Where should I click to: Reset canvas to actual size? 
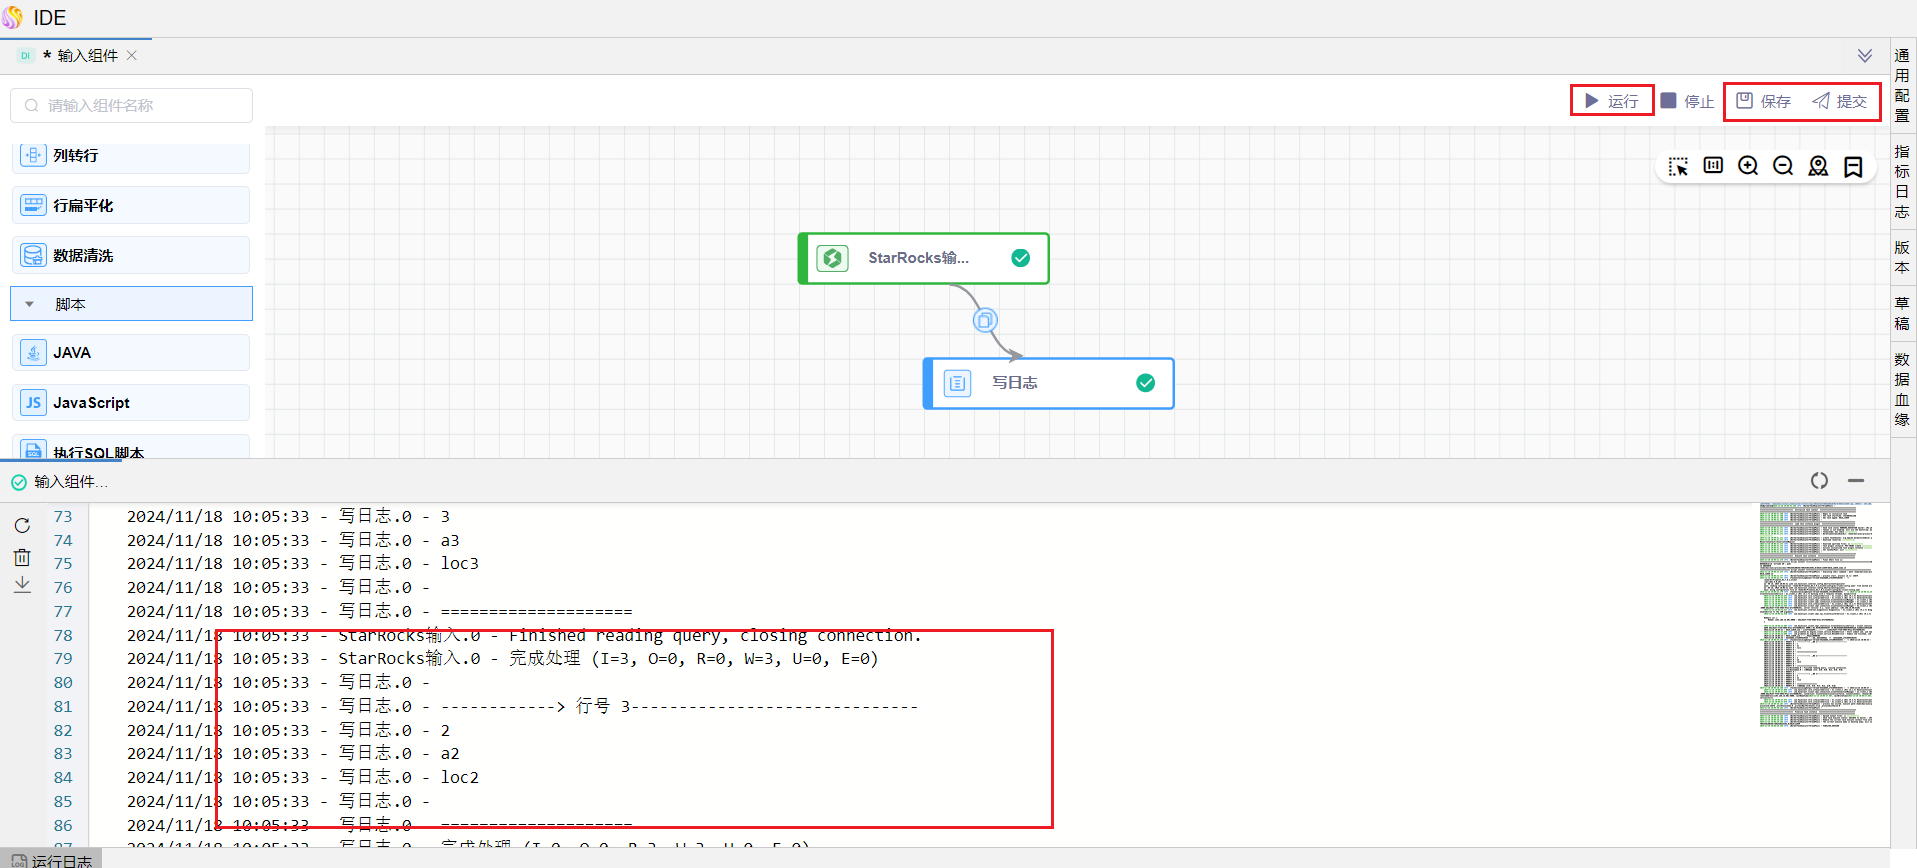(x=1713, y=166)
